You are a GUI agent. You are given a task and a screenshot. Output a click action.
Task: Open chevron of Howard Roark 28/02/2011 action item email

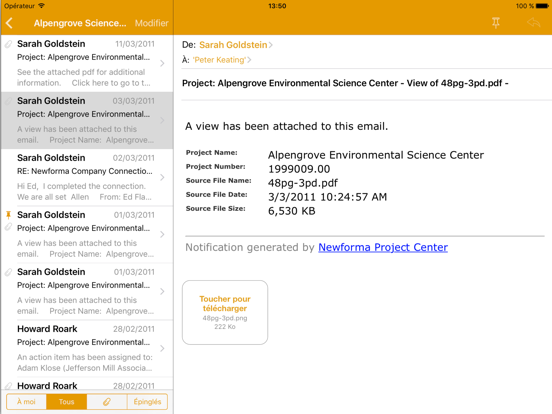162,349
